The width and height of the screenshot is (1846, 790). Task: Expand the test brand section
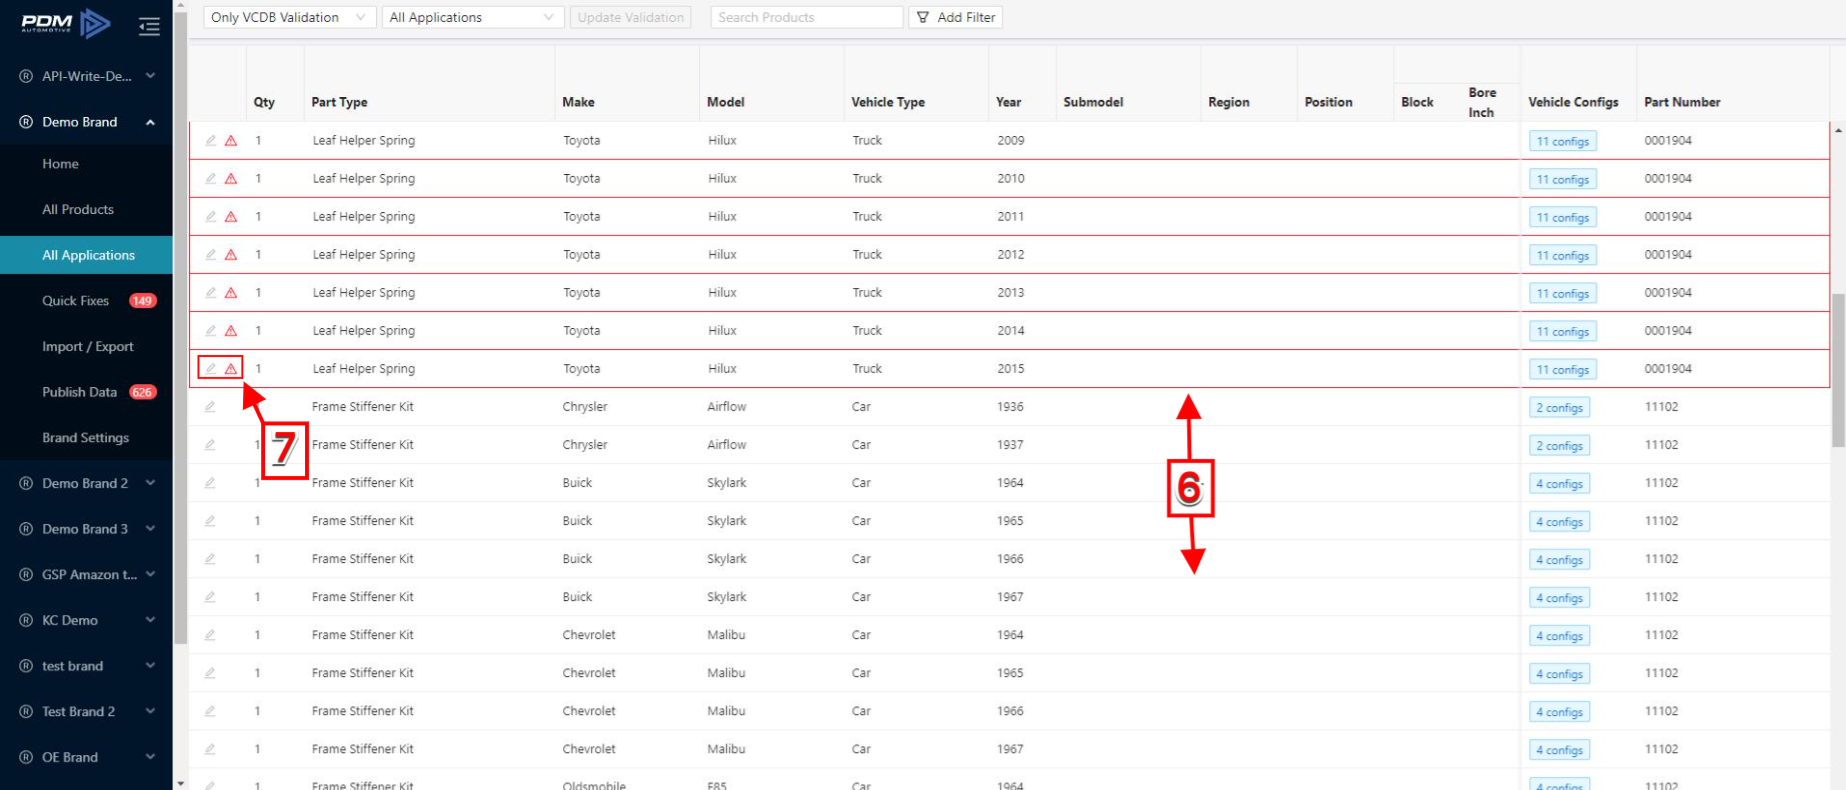coord(150,666)
